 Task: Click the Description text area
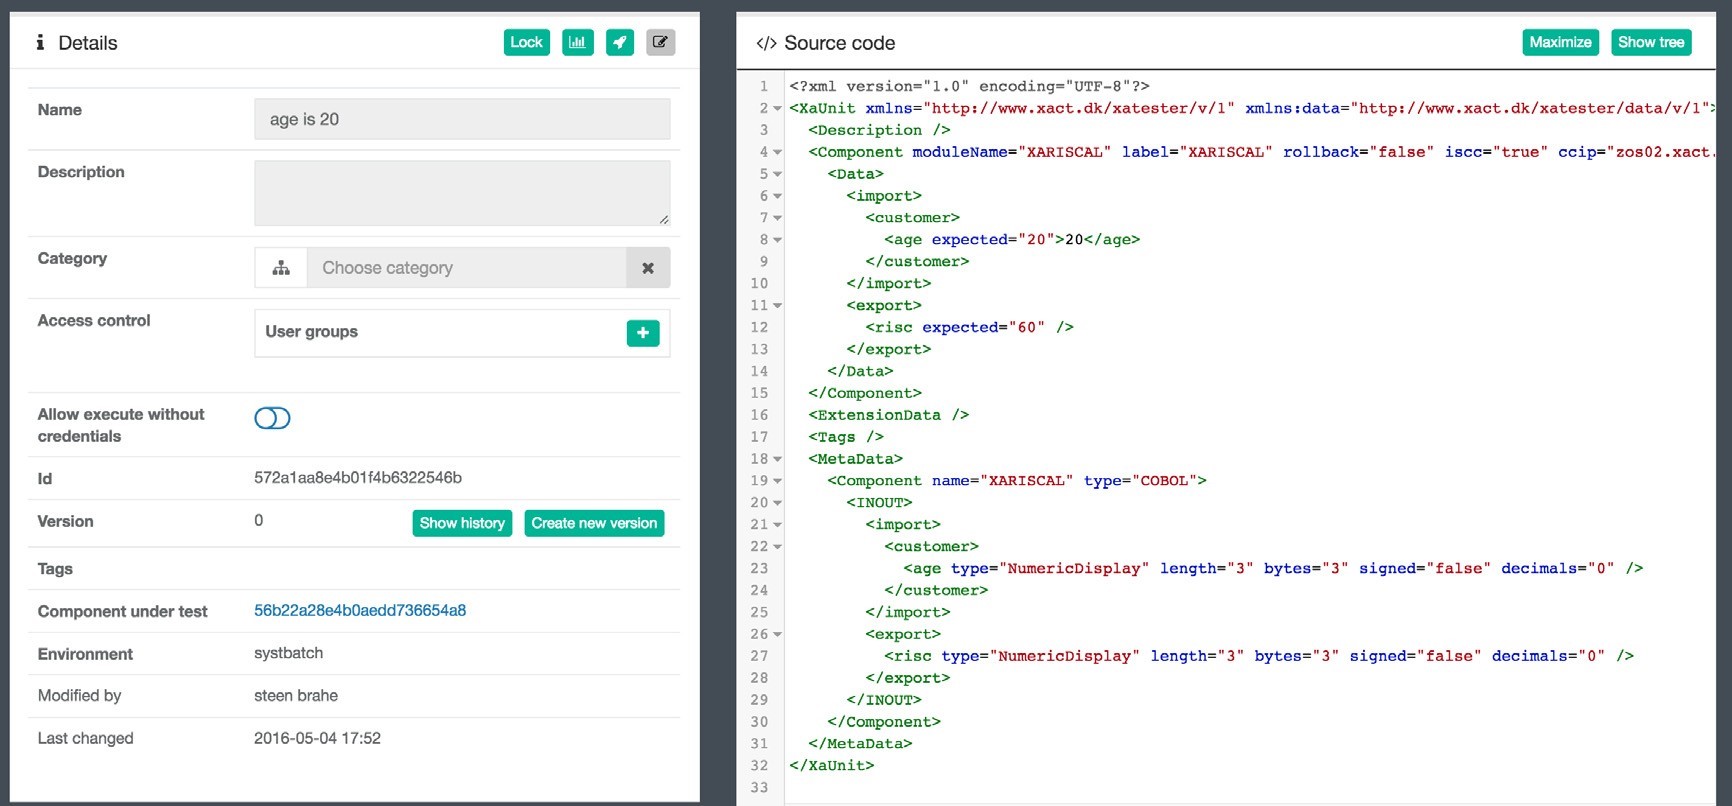click(462, 193)
